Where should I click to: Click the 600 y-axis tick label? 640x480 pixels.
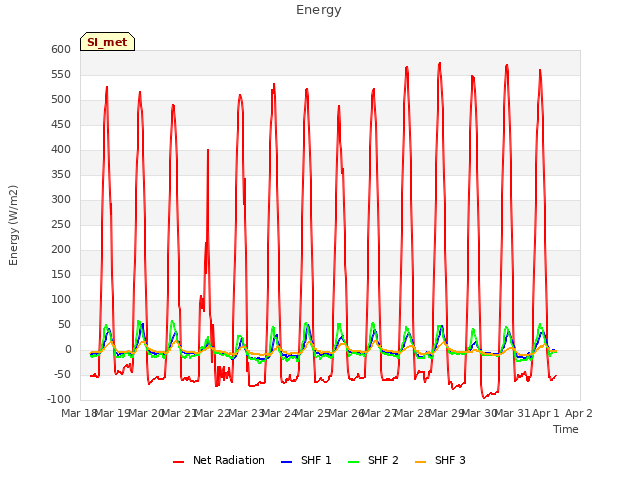coord(61,50)
